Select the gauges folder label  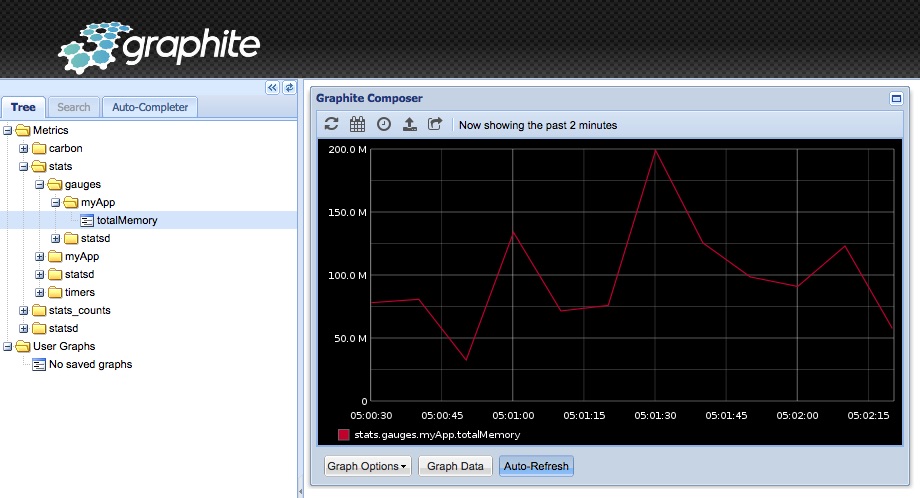tap(83, 184)
